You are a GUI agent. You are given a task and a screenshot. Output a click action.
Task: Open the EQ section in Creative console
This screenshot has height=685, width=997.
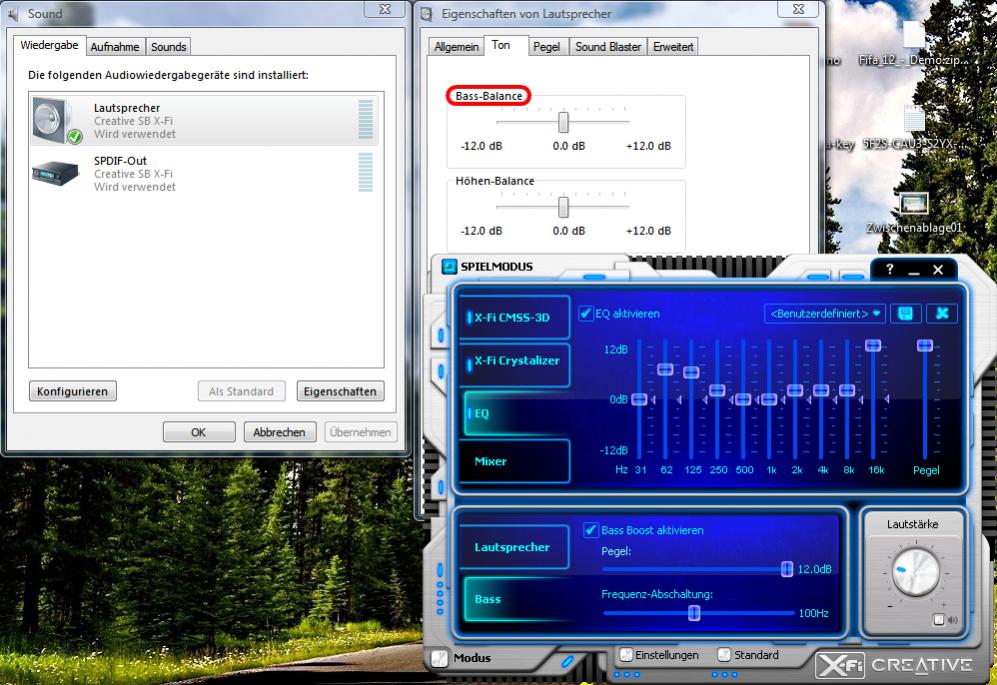click(x=514, y=413)
